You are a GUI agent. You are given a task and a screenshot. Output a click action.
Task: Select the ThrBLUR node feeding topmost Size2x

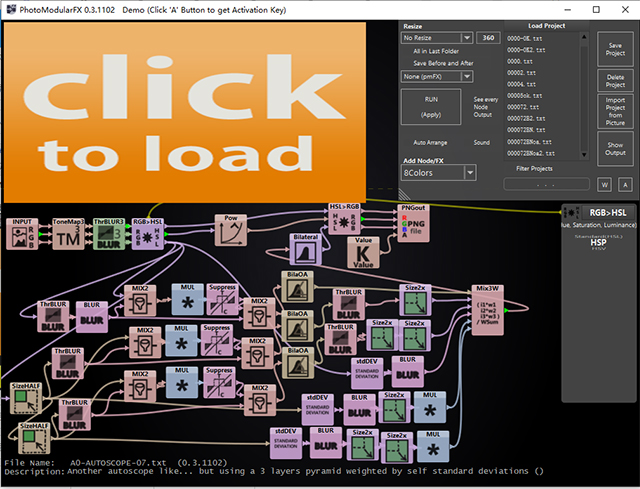click(349, 305)
